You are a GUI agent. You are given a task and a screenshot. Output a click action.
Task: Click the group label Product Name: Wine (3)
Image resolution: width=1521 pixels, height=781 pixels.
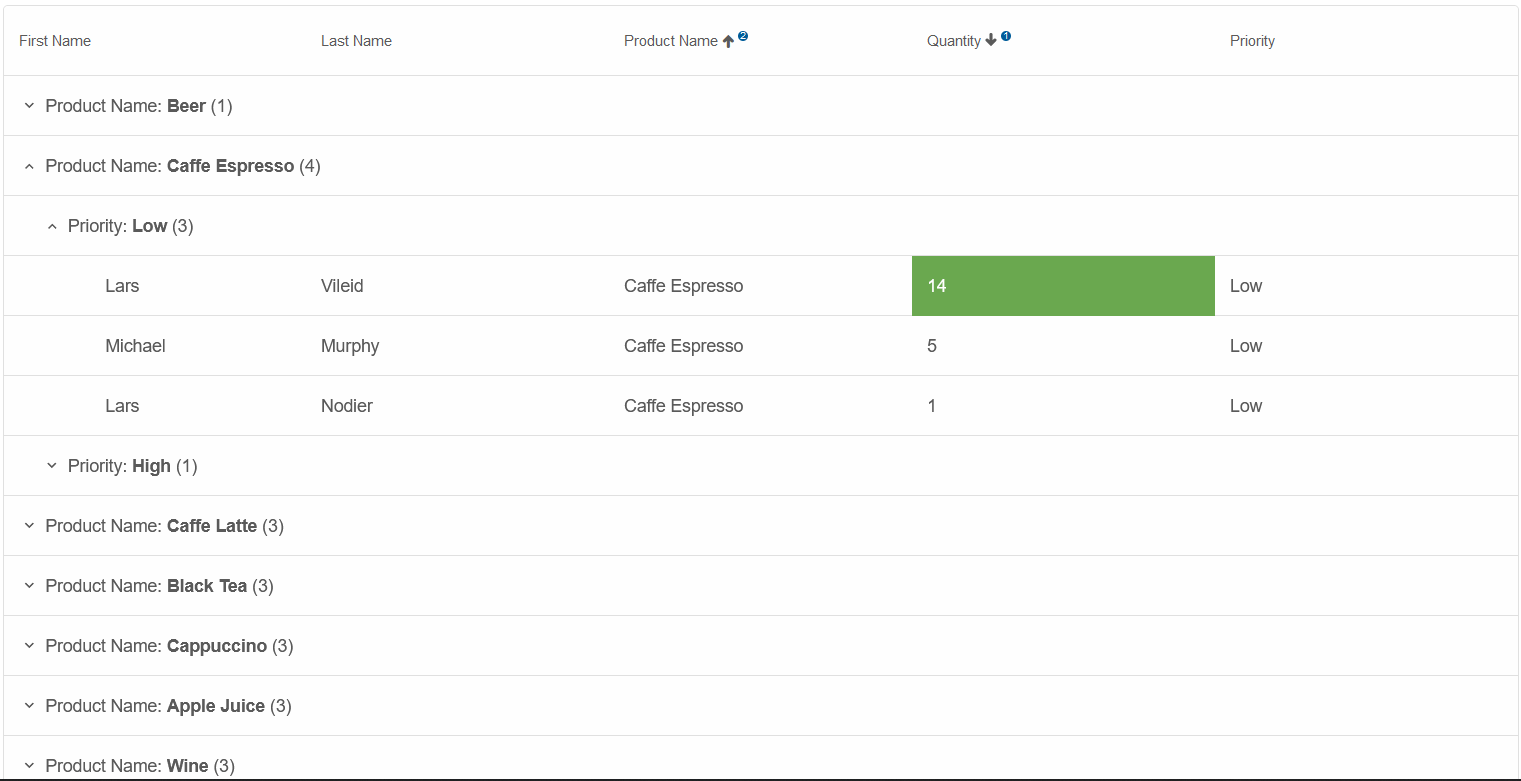click(x=140, y=766)
